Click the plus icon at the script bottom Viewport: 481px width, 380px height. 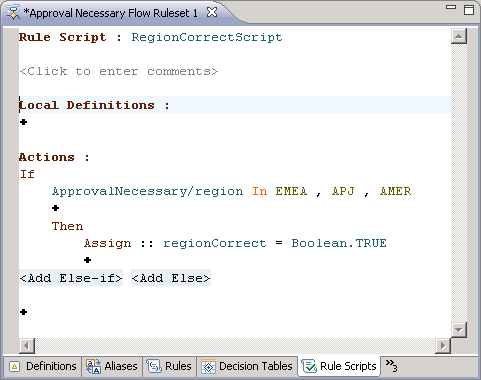coord(23,312)
